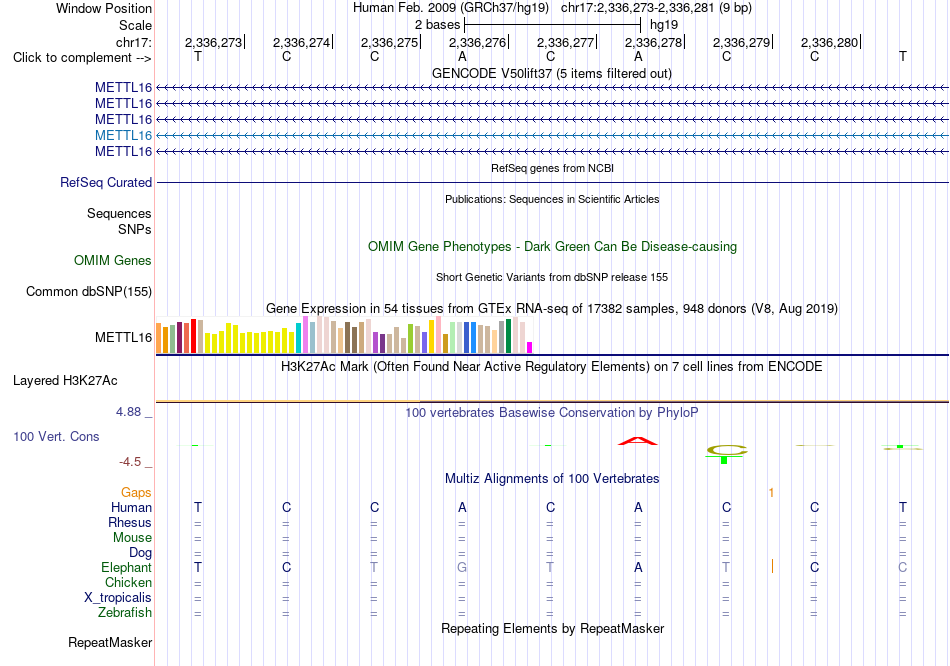Click 'Short Genetic Variants from dbSNP release 155'
This screenshot has height=666, width=950.
552,277
